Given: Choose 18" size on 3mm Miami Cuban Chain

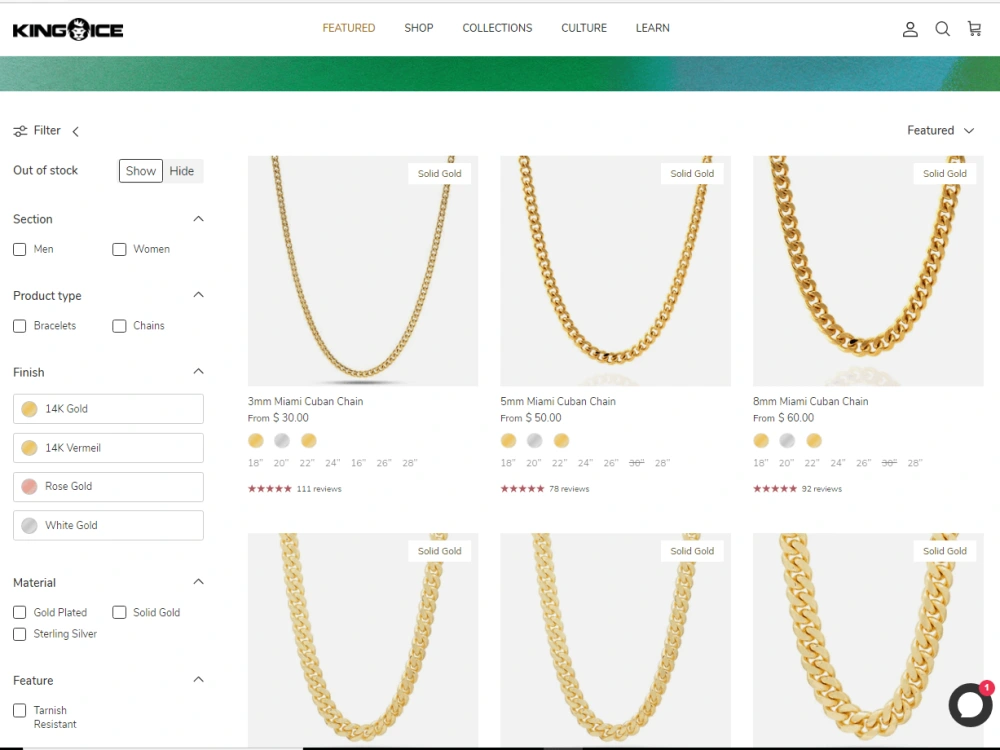Looking at the screenshot, I should (255, 463).
